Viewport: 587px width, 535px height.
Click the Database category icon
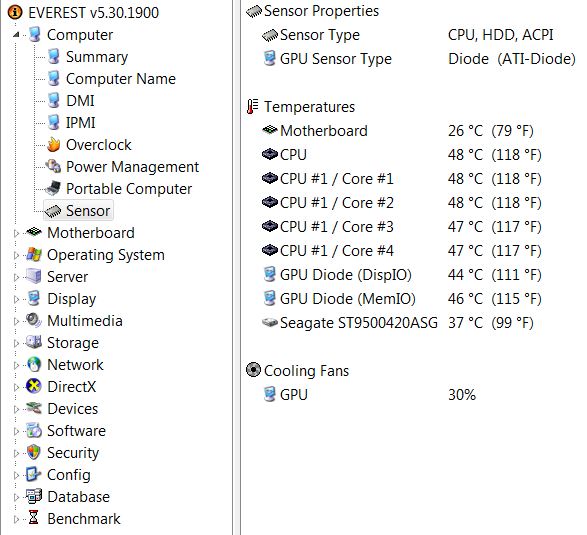pos(34,496)
